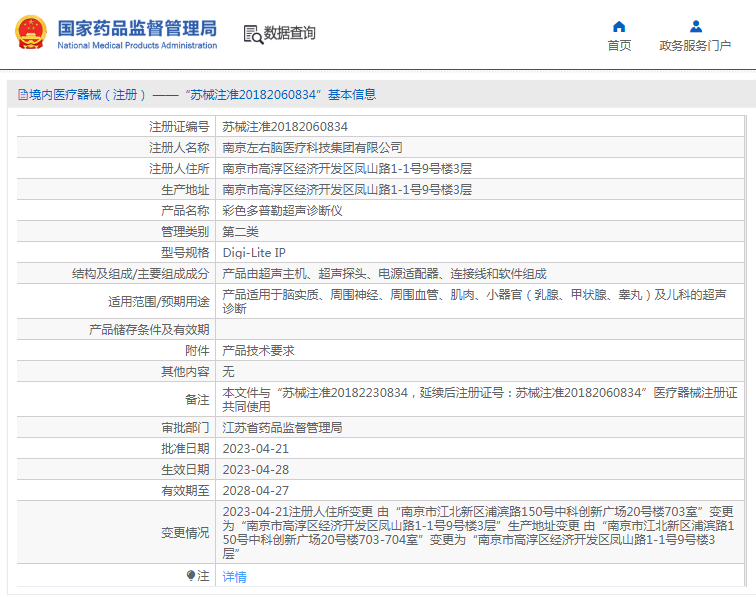The image size is (756, 598).
Task: Go to 首页 home page
Action: click(x=619, y=45)
